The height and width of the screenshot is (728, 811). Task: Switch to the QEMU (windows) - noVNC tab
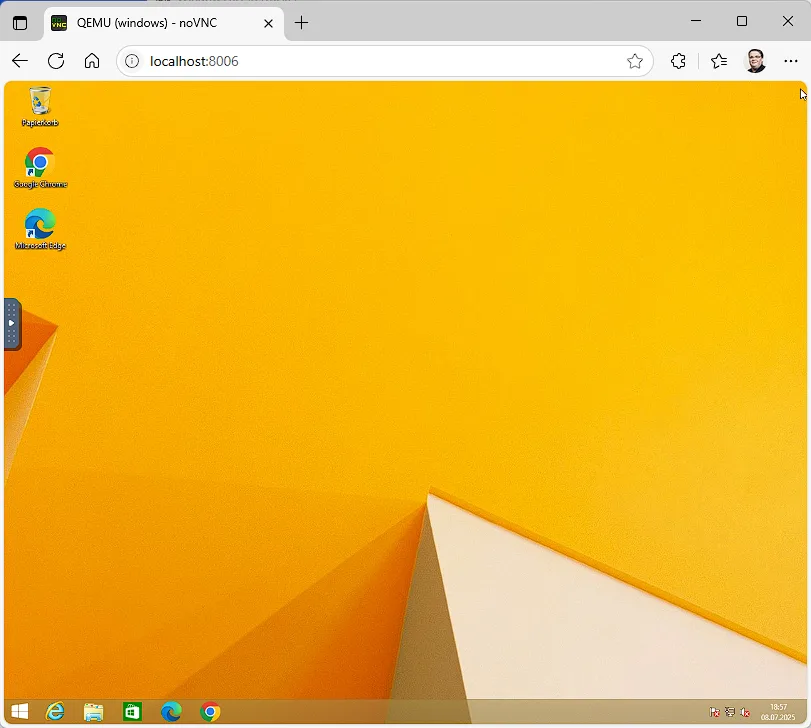click(x=160, y=23)
